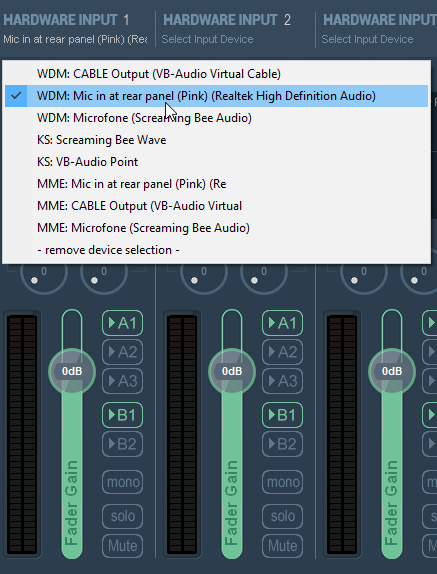Image resolution: width=437 pixels, height=574 pixels.
Task: Solo Hardware Input 2 strip
Action: coord(282,516)
